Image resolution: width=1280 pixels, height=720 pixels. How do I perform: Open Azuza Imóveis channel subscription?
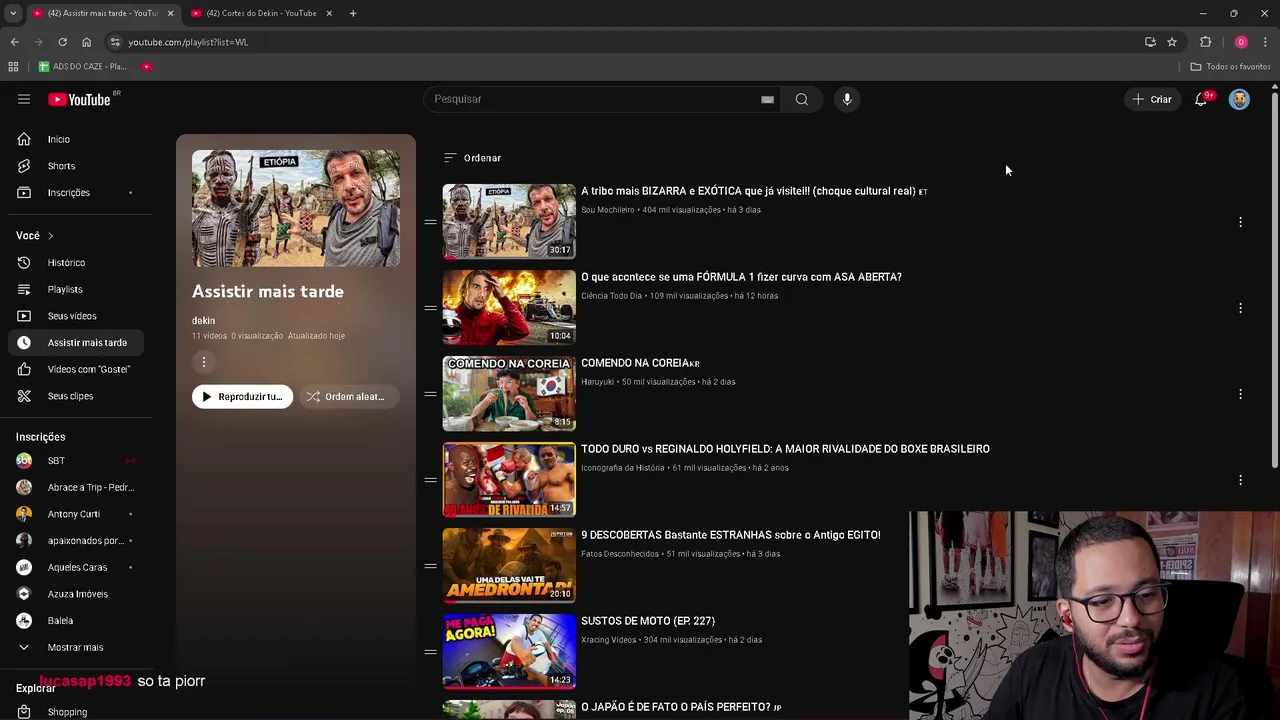77,594
